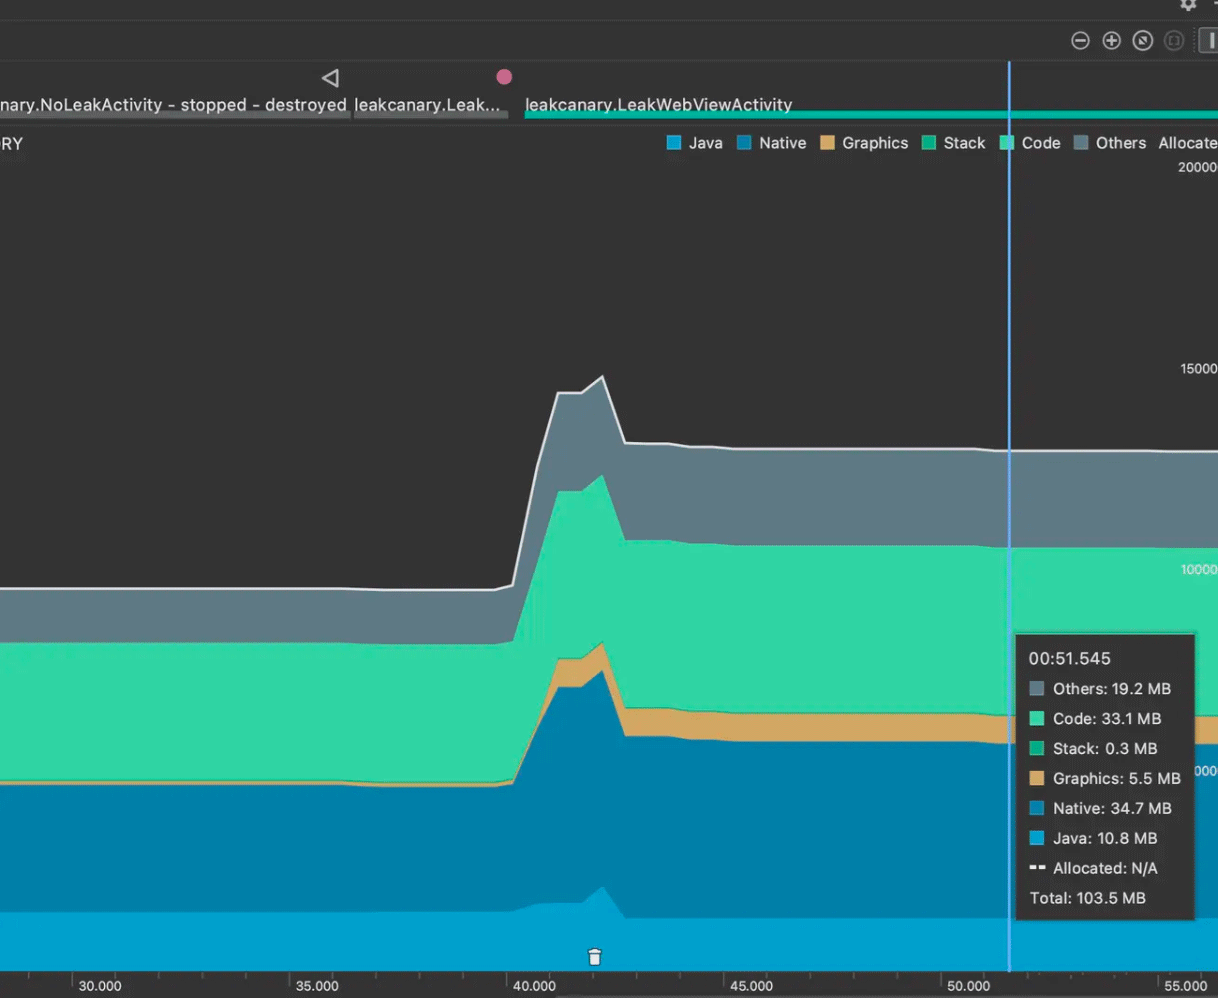Click the disabled zoom-to-selection icon
This screenshot has height=998, width=1218.
pos(1174,41)
